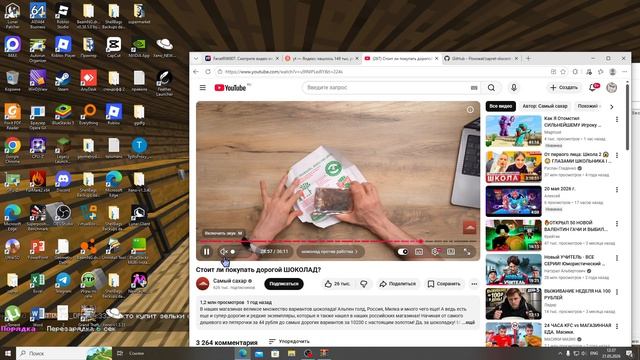
Task: Open Discord desktop shortcut
Action: point(63,181)
